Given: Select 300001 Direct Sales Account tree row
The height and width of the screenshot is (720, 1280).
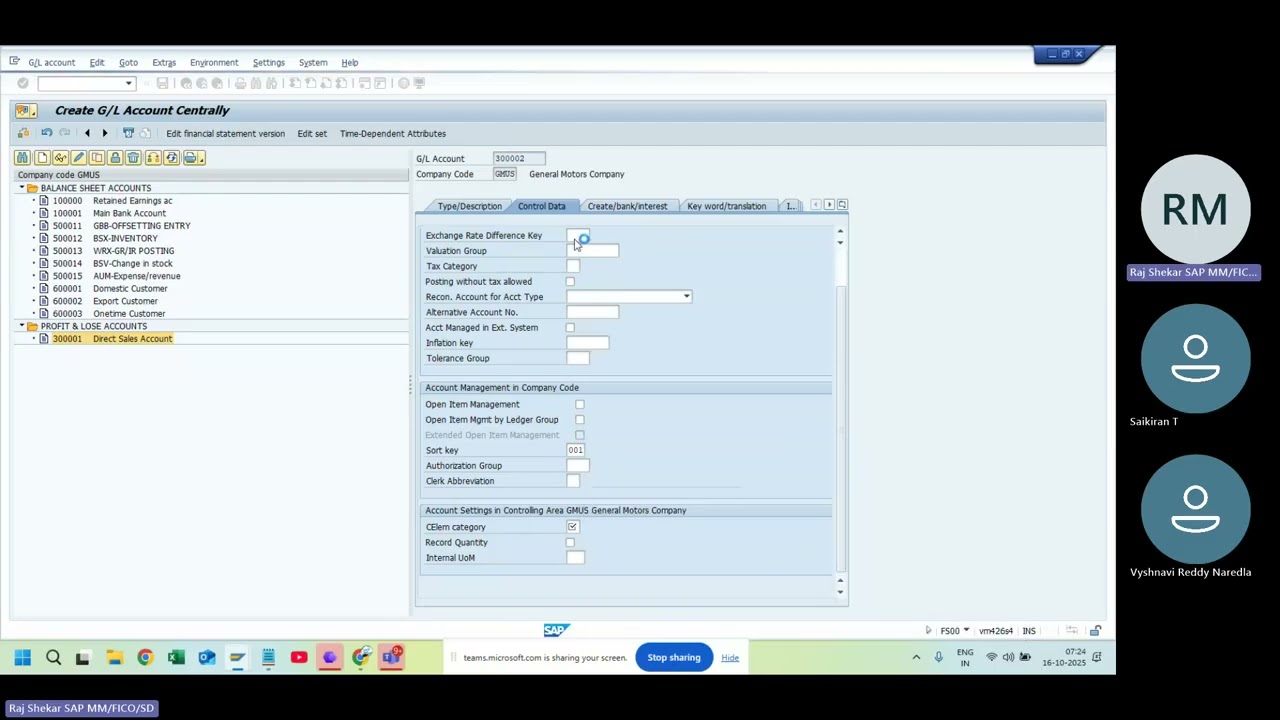Looking at the screenshot, I should click(112, 339).
